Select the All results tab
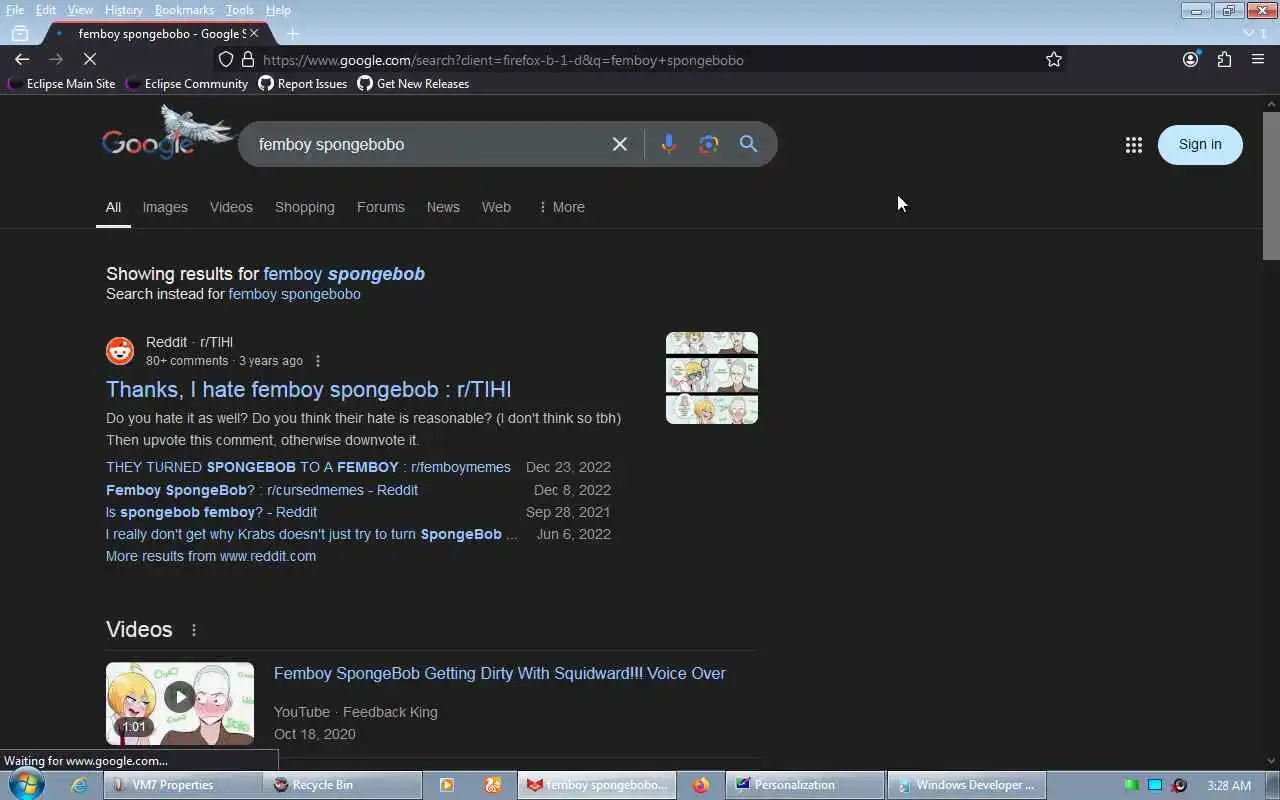This screenshot has width=1280, height=800. coord(113,207)
